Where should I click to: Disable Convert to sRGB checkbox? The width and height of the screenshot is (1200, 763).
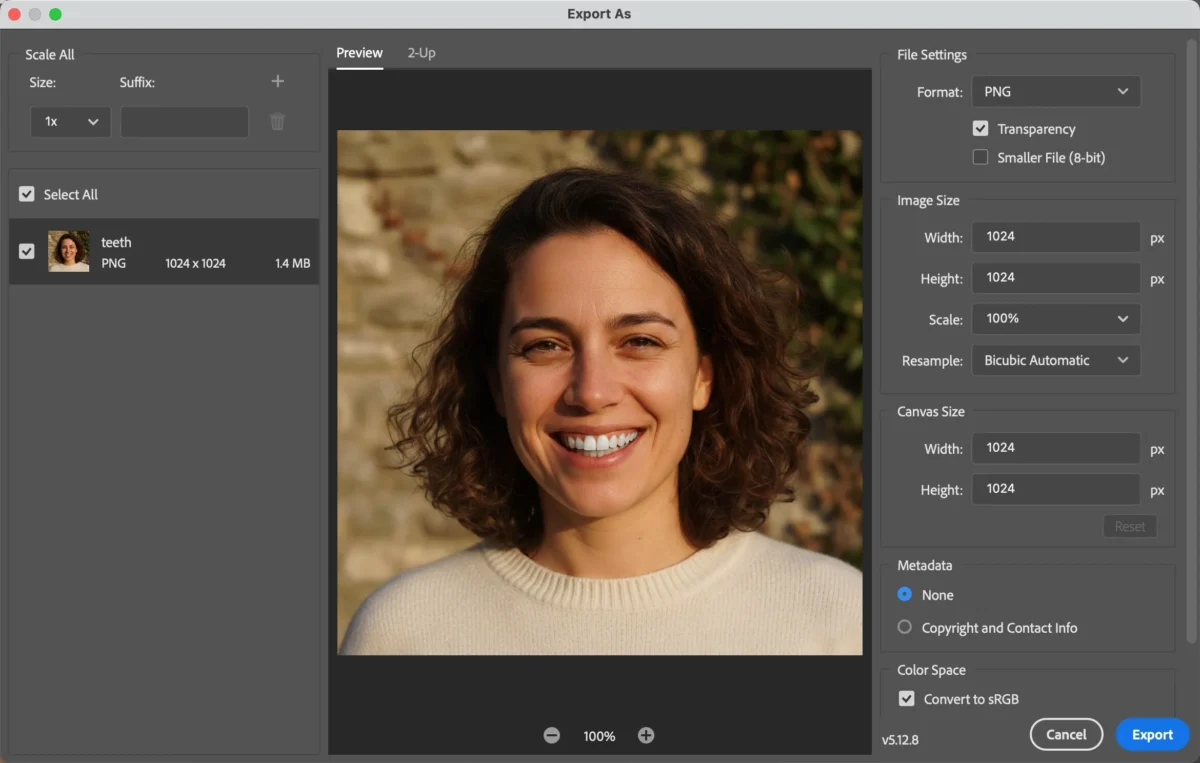(x=907, y=699)
